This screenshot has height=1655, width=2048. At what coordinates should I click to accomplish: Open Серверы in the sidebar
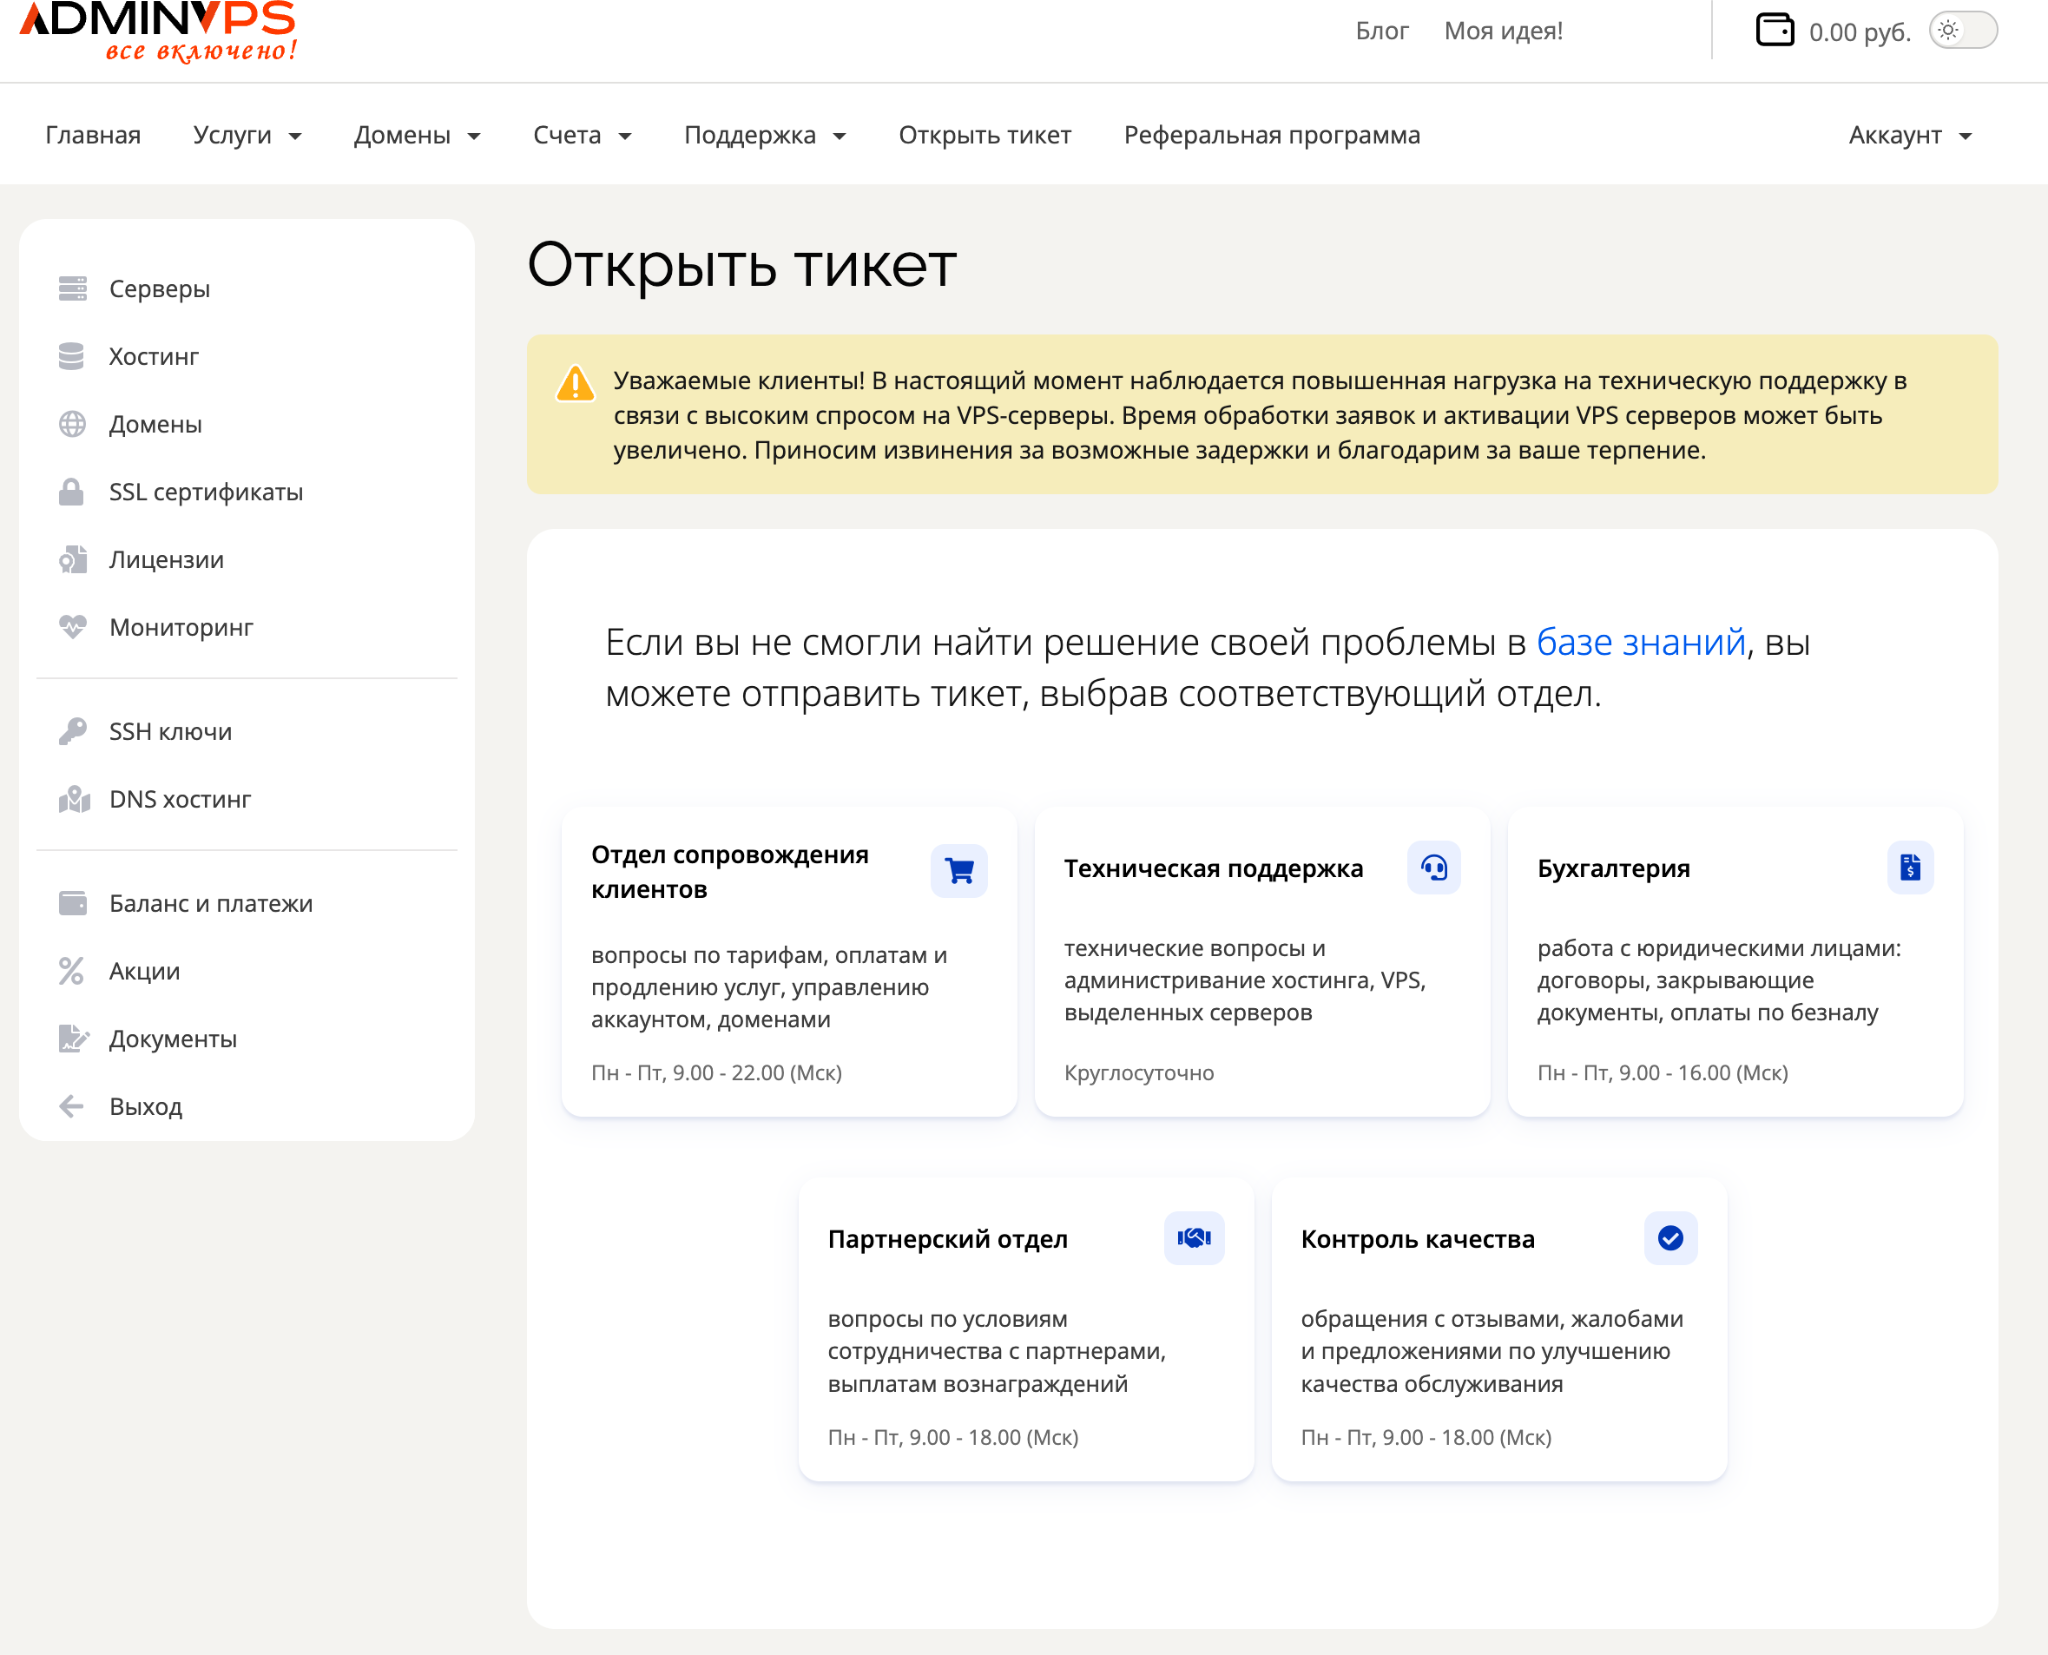click(x=160, y=289)
